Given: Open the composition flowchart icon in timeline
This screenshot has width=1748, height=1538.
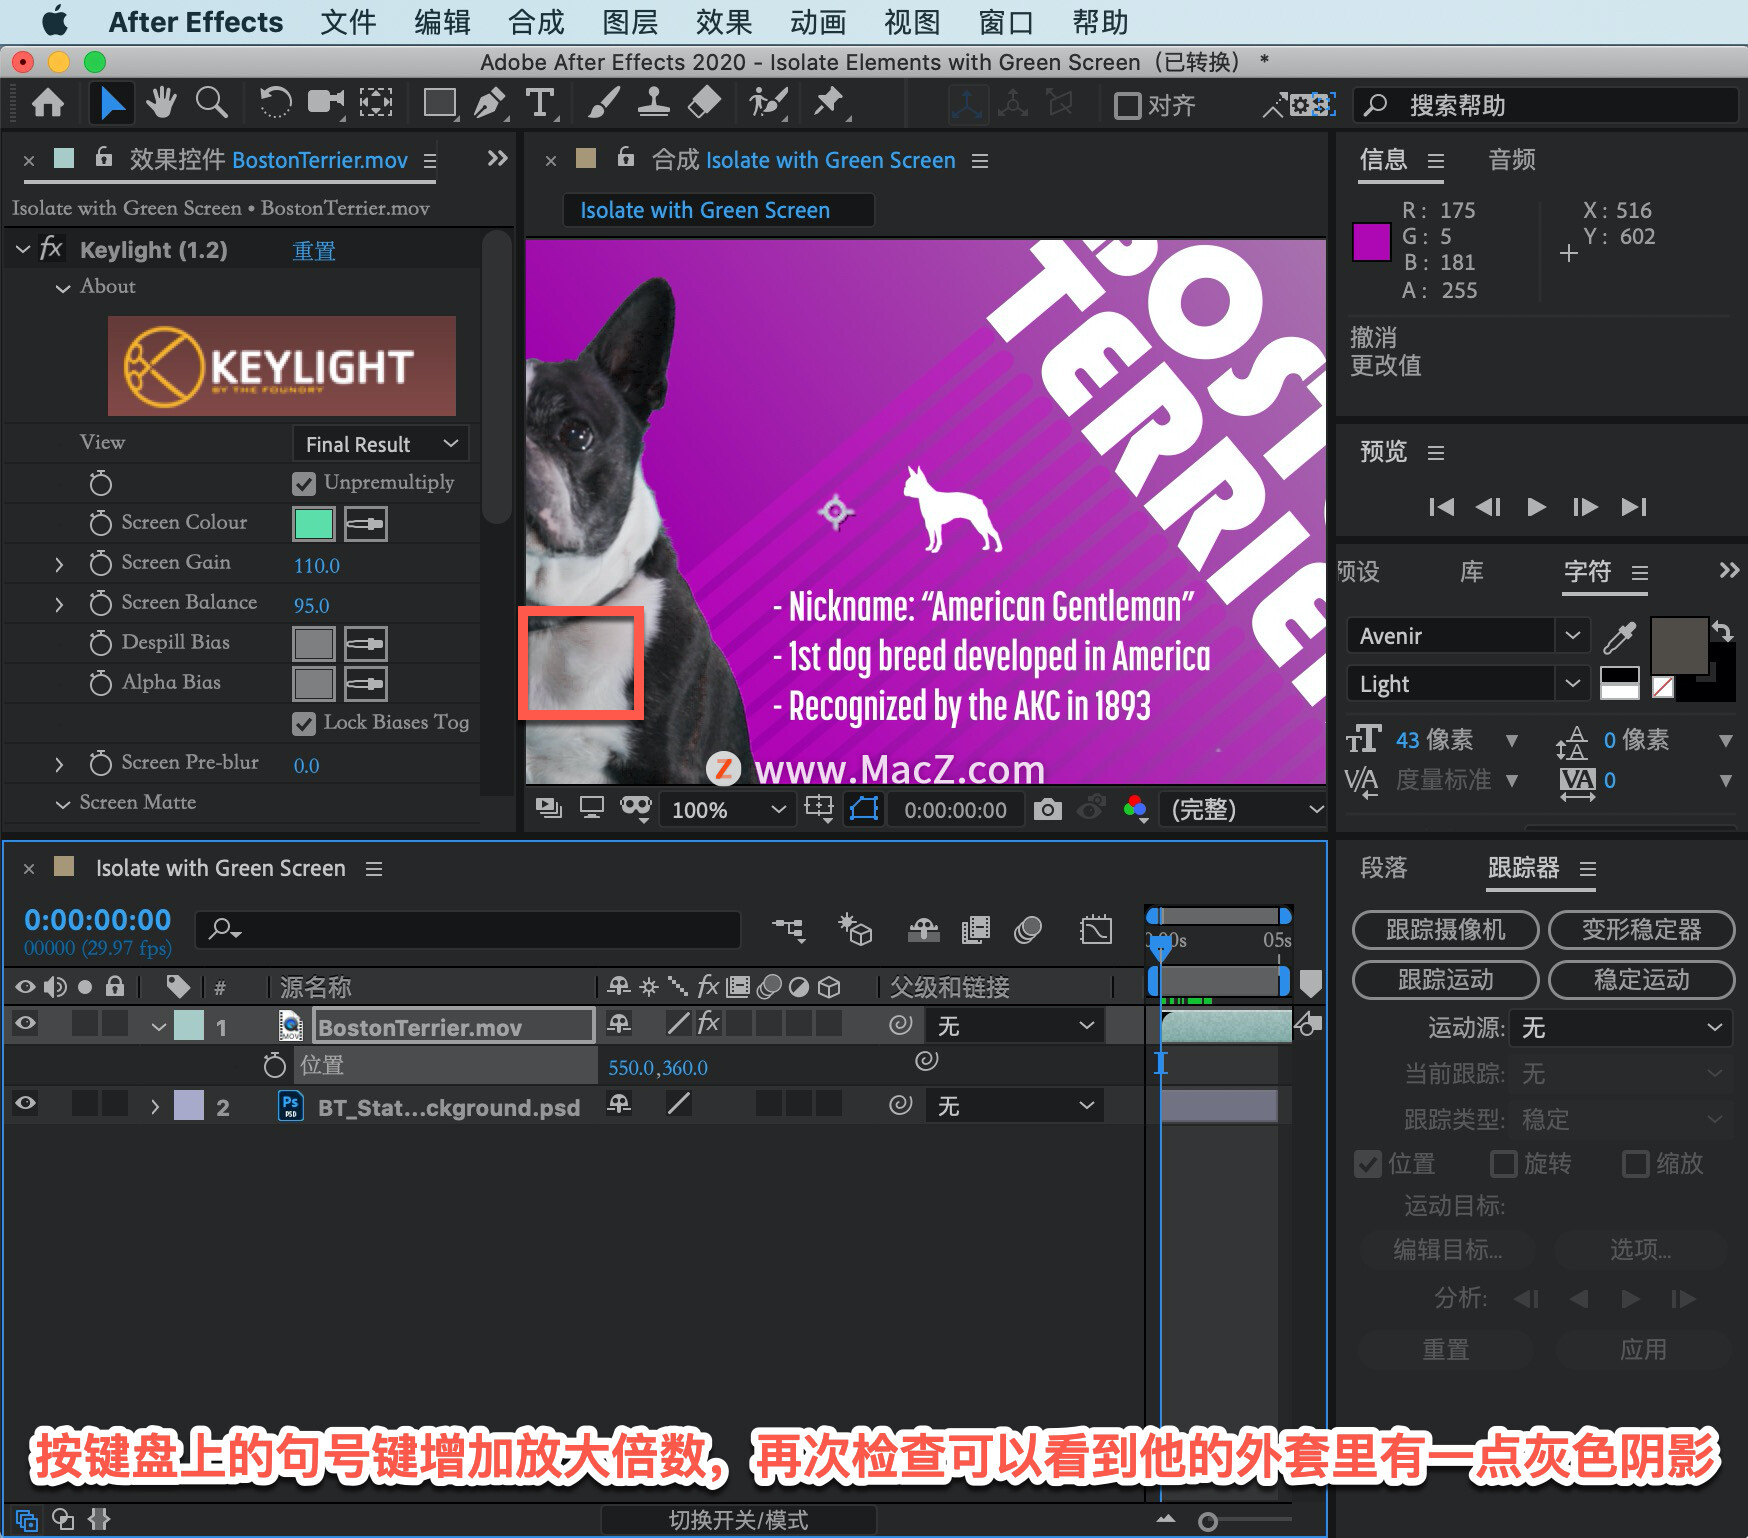Looking at the screenshot, I should coord(788,930).
